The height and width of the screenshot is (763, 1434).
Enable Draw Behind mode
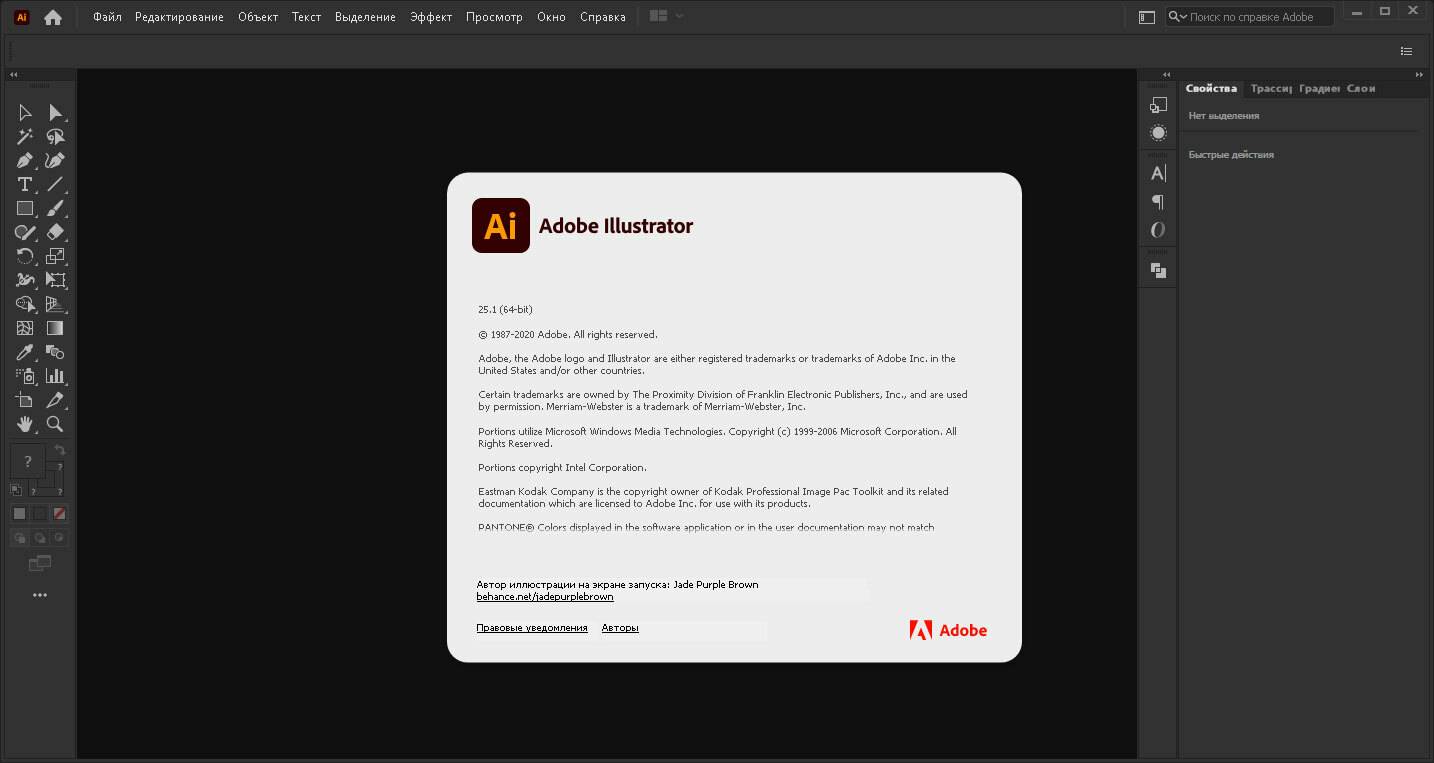40,538
